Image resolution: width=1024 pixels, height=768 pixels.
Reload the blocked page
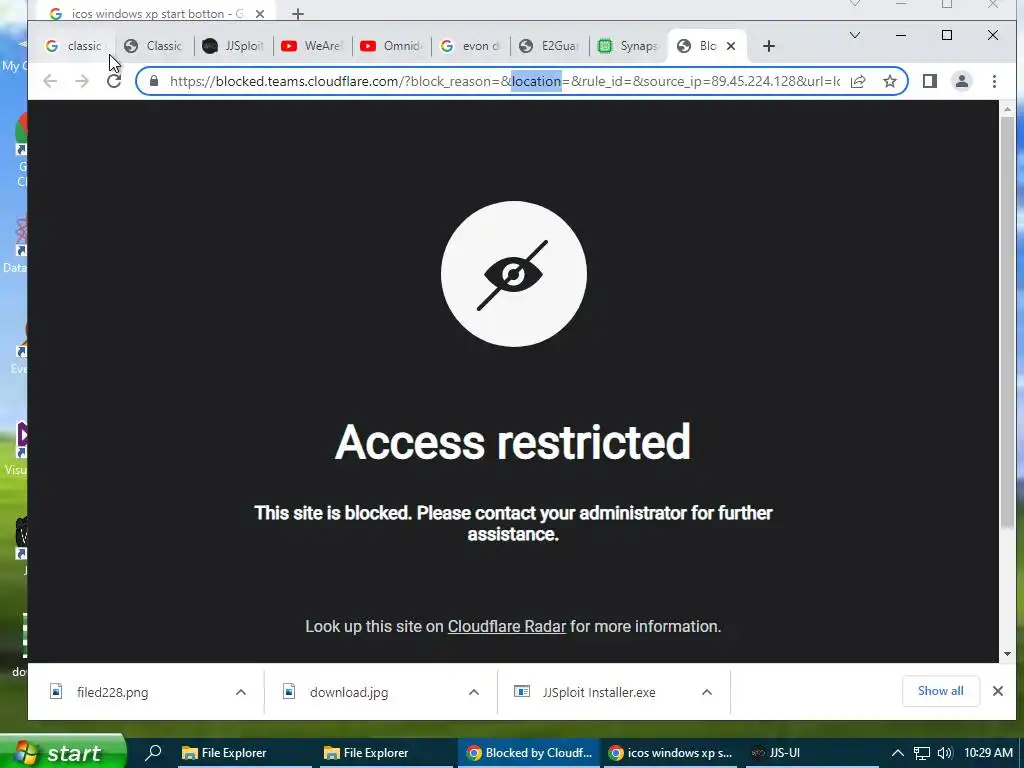[114, 81]
